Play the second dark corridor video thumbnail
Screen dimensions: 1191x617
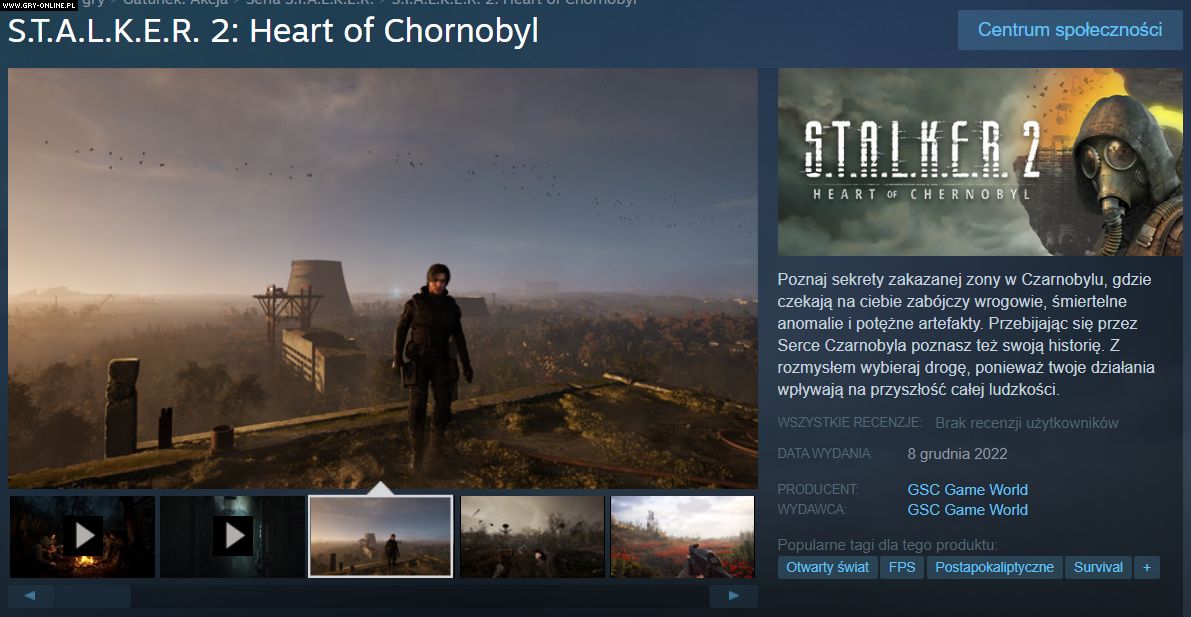click(232, 536)
